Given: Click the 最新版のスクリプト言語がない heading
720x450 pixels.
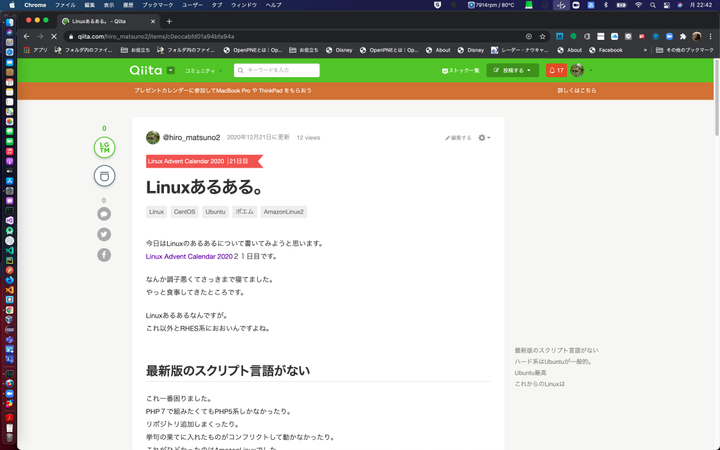Looking at the screenshot, I should click(228, 371).
